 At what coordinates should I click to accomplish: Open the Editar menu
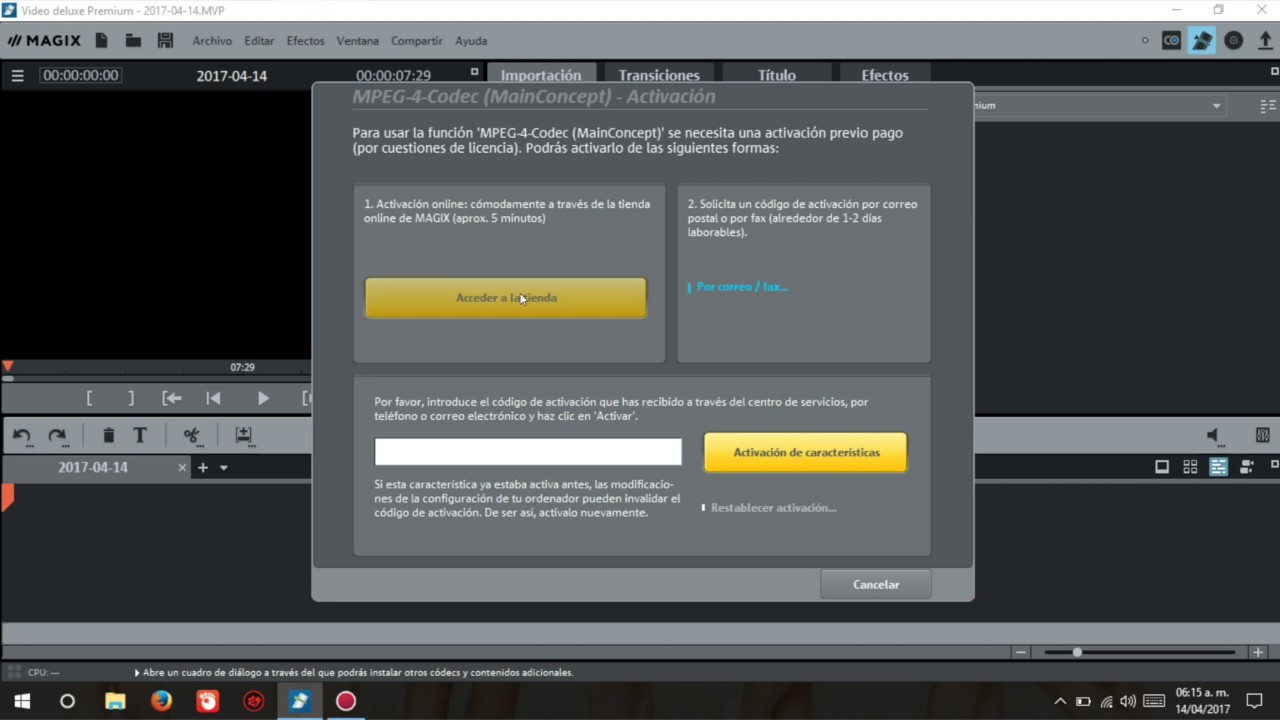[x=259, y=41]
